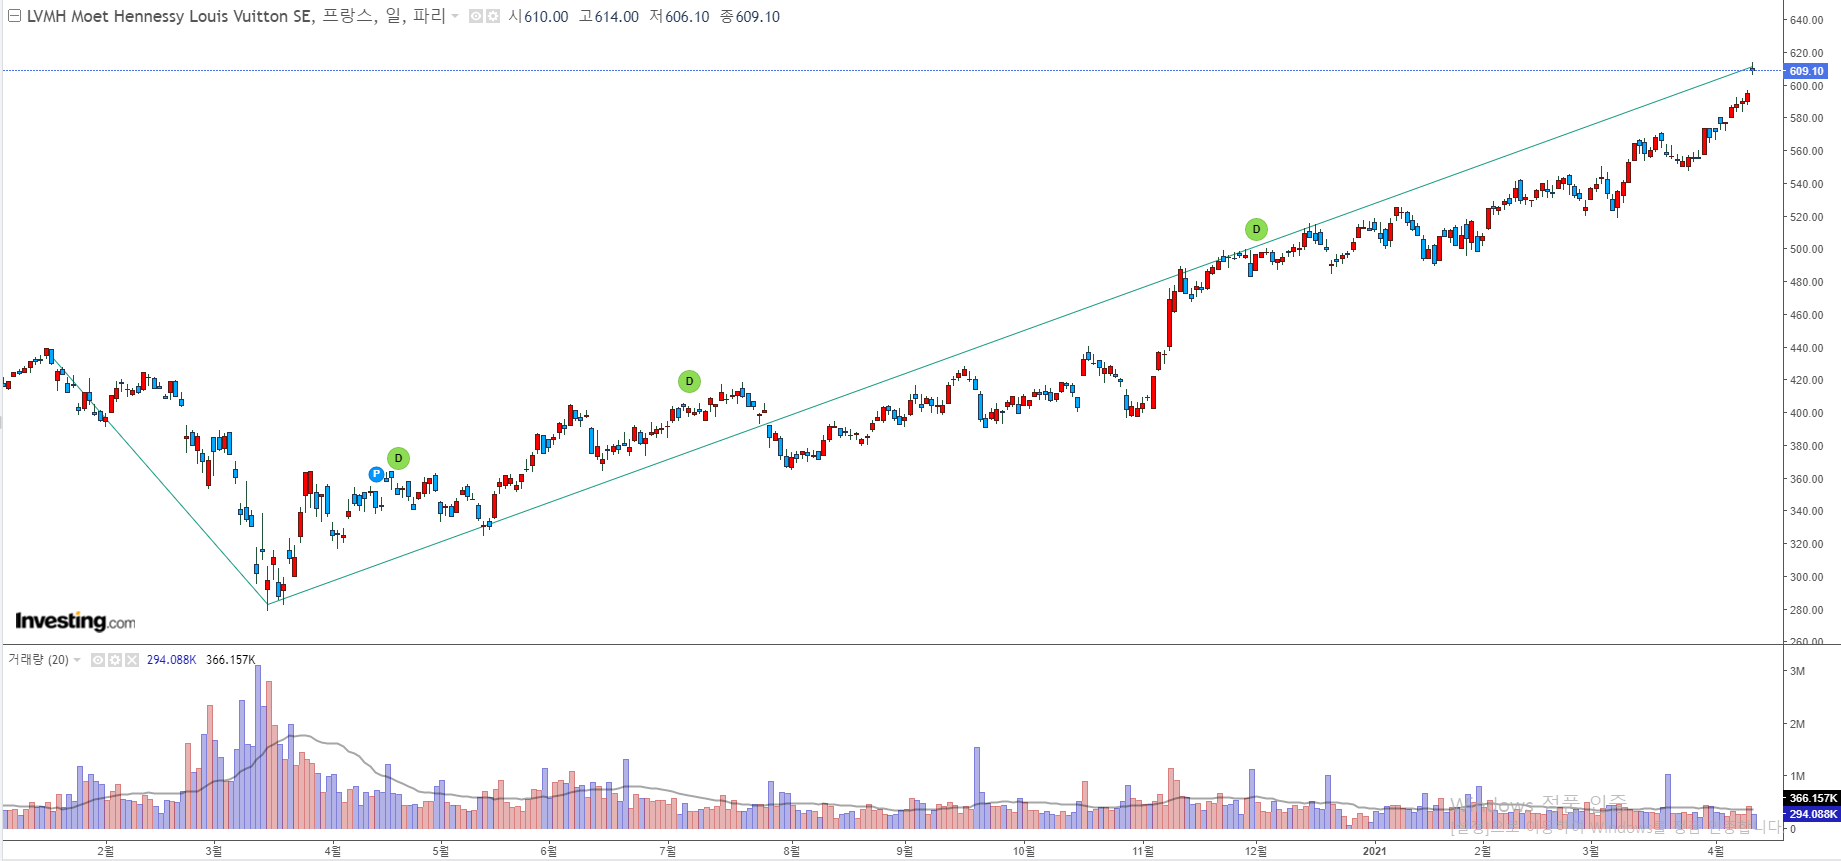Viewport: 1841px width, 861px height.
Task: Click the 11월 label on time axis
Action: click(1143, 851)
